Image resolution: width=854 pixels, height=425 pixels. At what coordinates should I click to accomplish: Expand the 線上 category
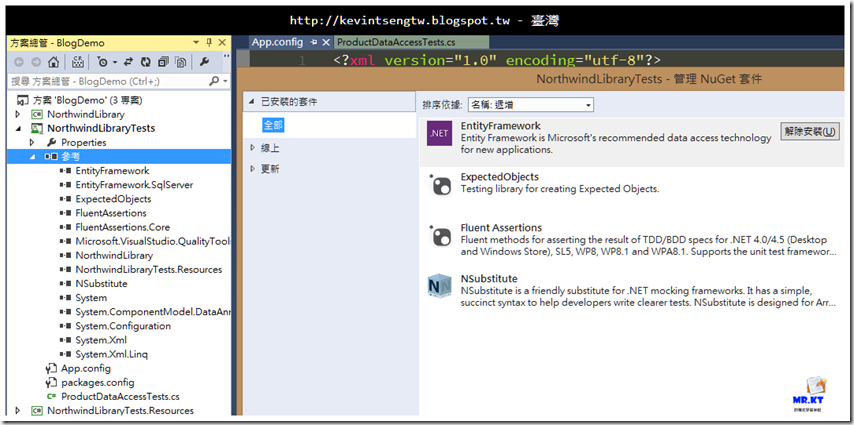pyautogui.click(x=252, y=148)
